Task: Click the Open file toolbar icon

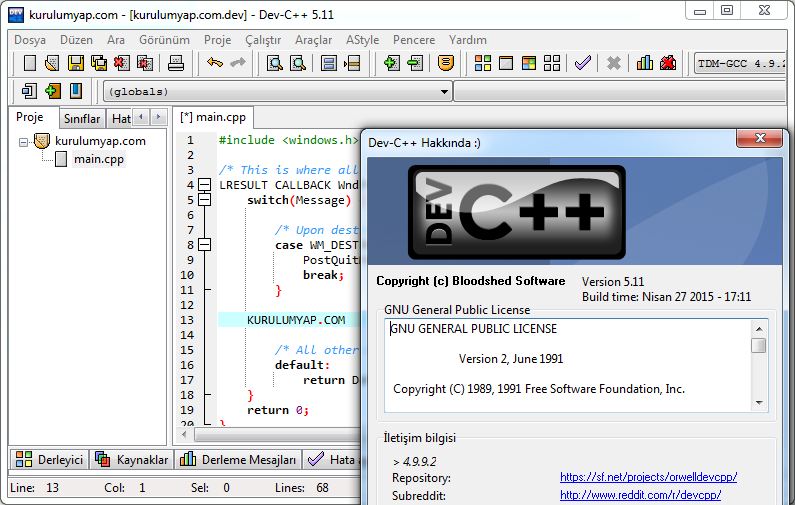Action: [x=52, y=63]
